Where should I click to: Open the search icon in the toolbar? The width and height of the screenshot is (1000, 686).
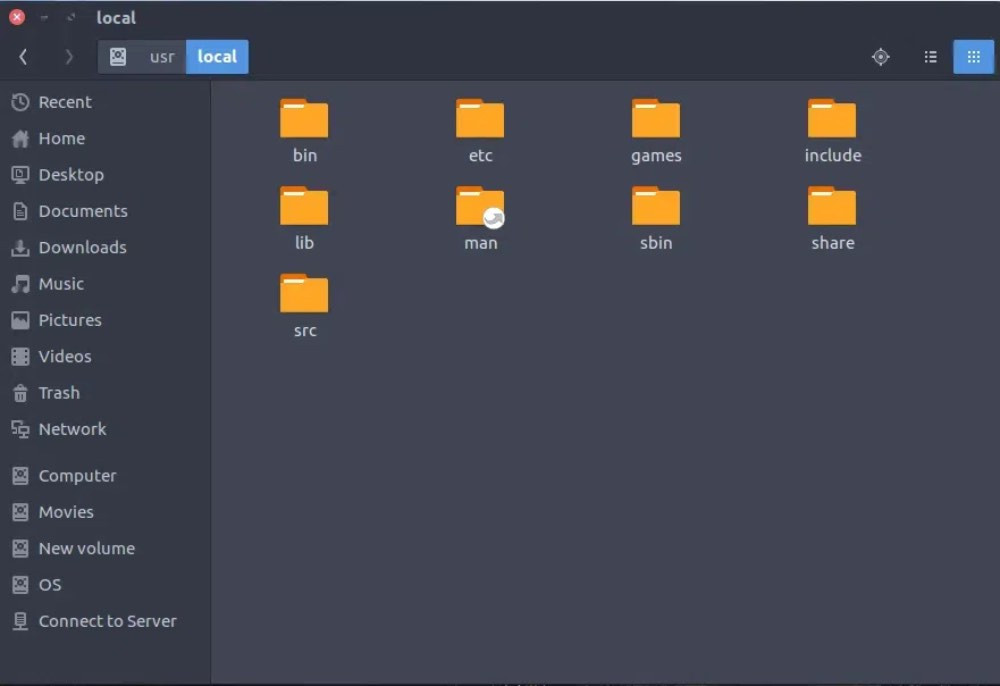tap(881, 57)
